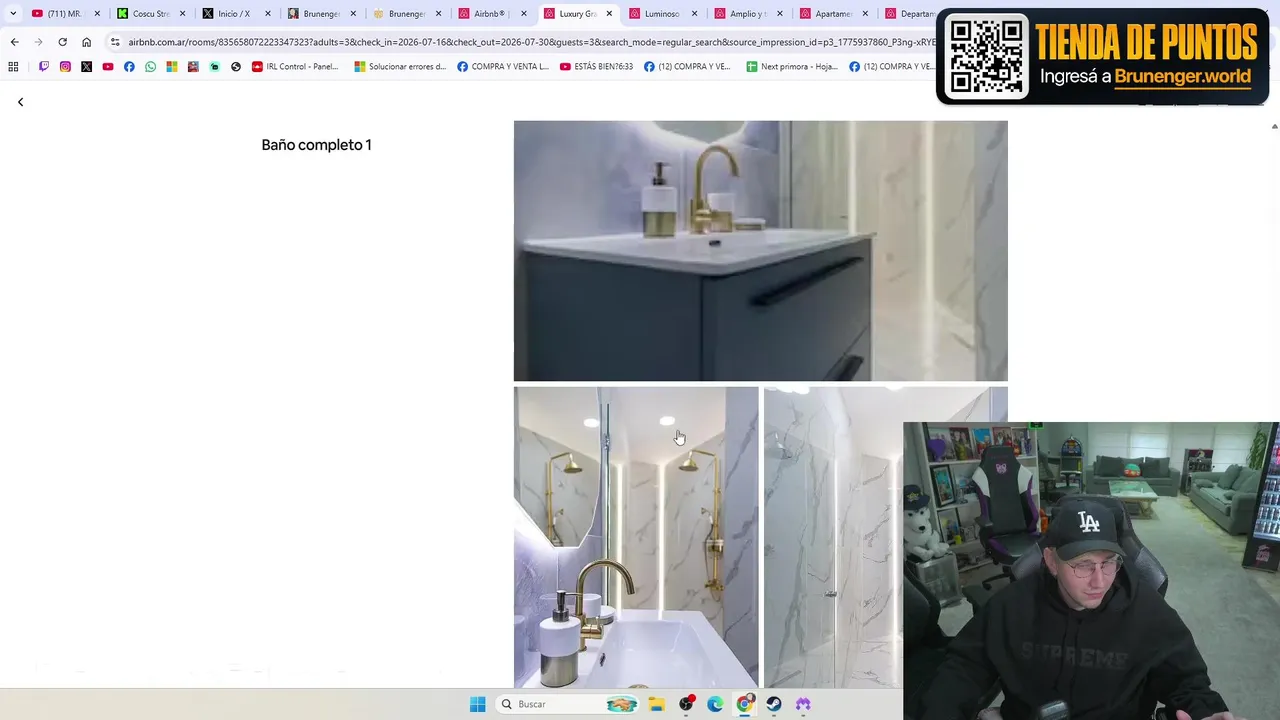The height and width of the screenshot is (720, 1280).
Task: Click the browser Forward arrow
Action: [x=38, y=42]
